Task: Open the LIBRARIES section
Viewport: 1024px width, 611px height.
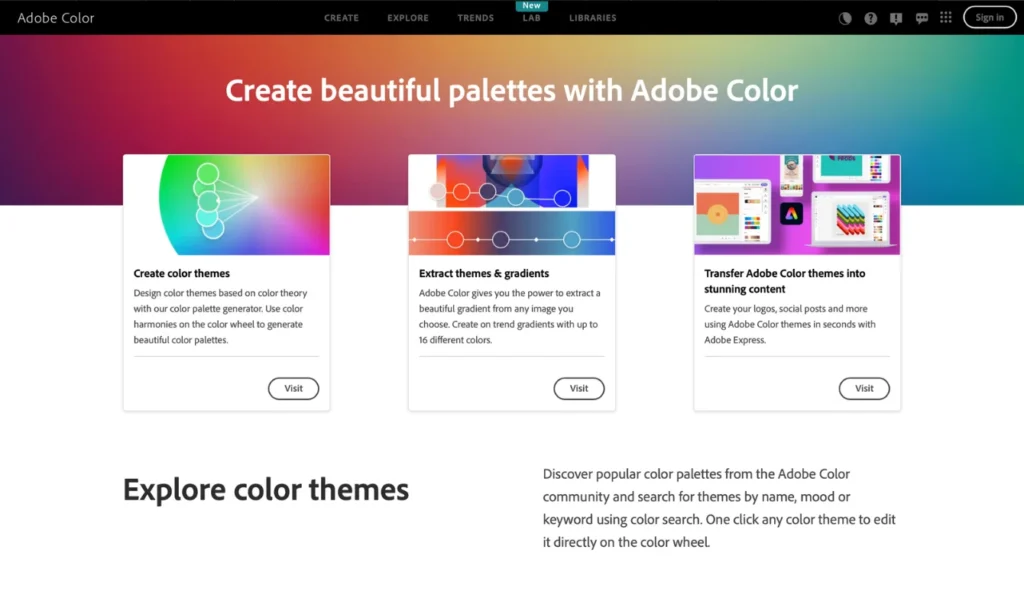Action: [x=592, y=17]
